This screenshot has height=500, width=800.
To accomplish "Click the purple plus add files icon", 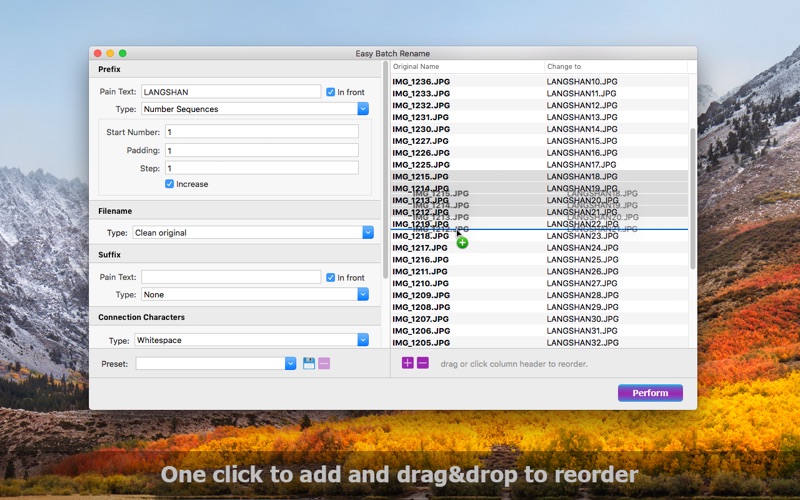I will tap(408, 363).
